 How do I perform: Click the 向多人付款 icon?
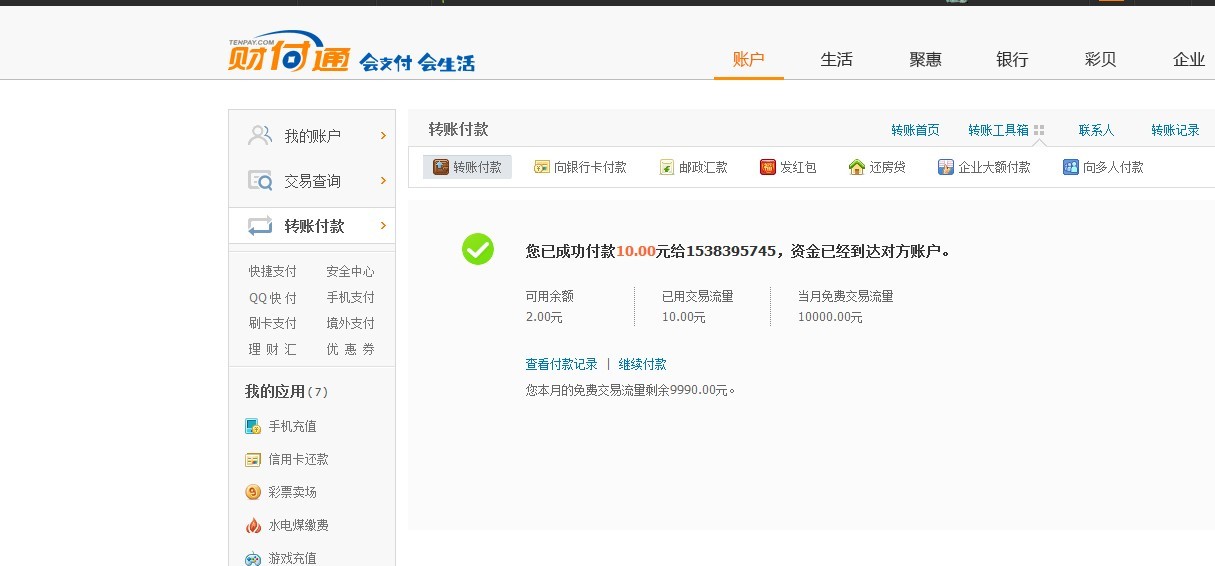(x=1070, y=167)
